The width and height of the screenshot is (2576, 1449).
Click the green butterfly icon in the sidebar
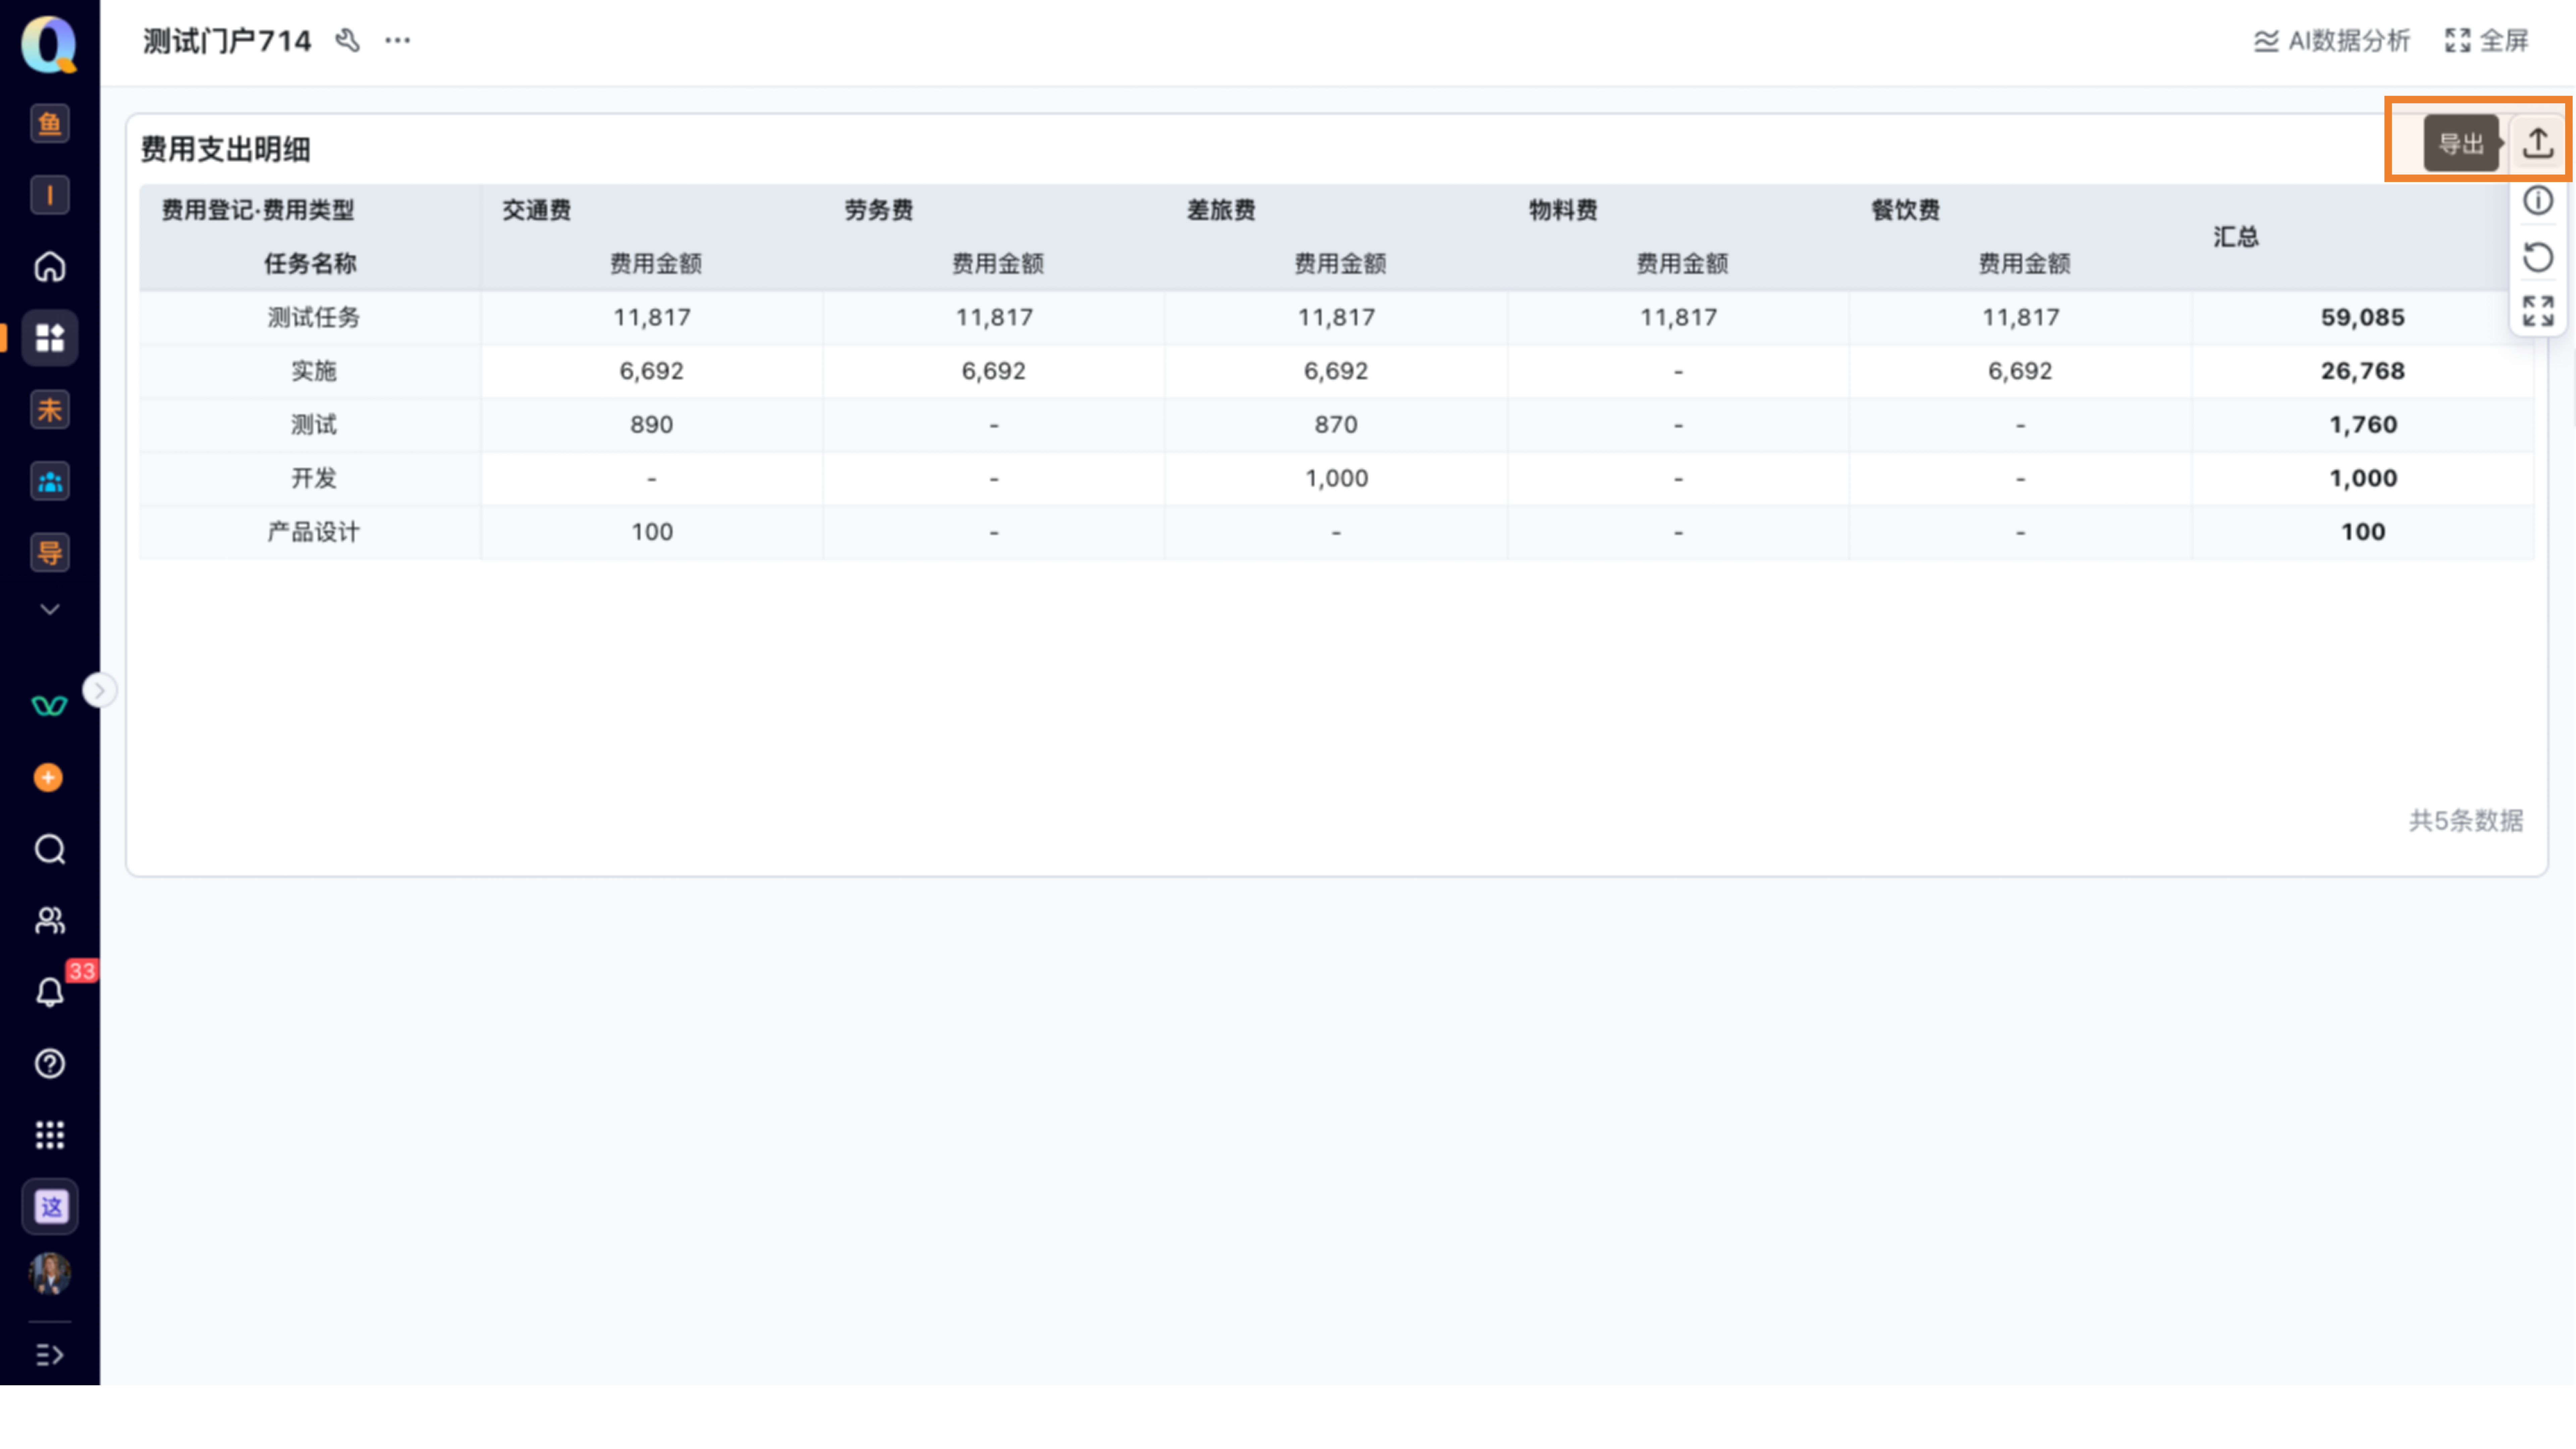[49, 706]
